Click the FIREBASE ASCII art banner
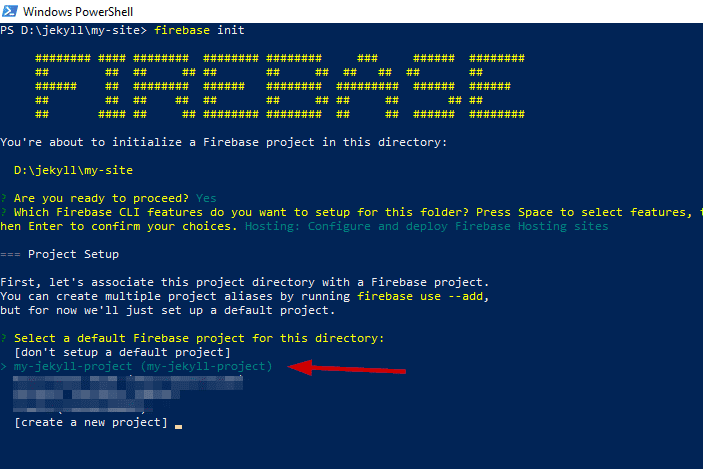The width and height of the screenshot is (703, 469). pyautogui.click(x=280, y=86)
